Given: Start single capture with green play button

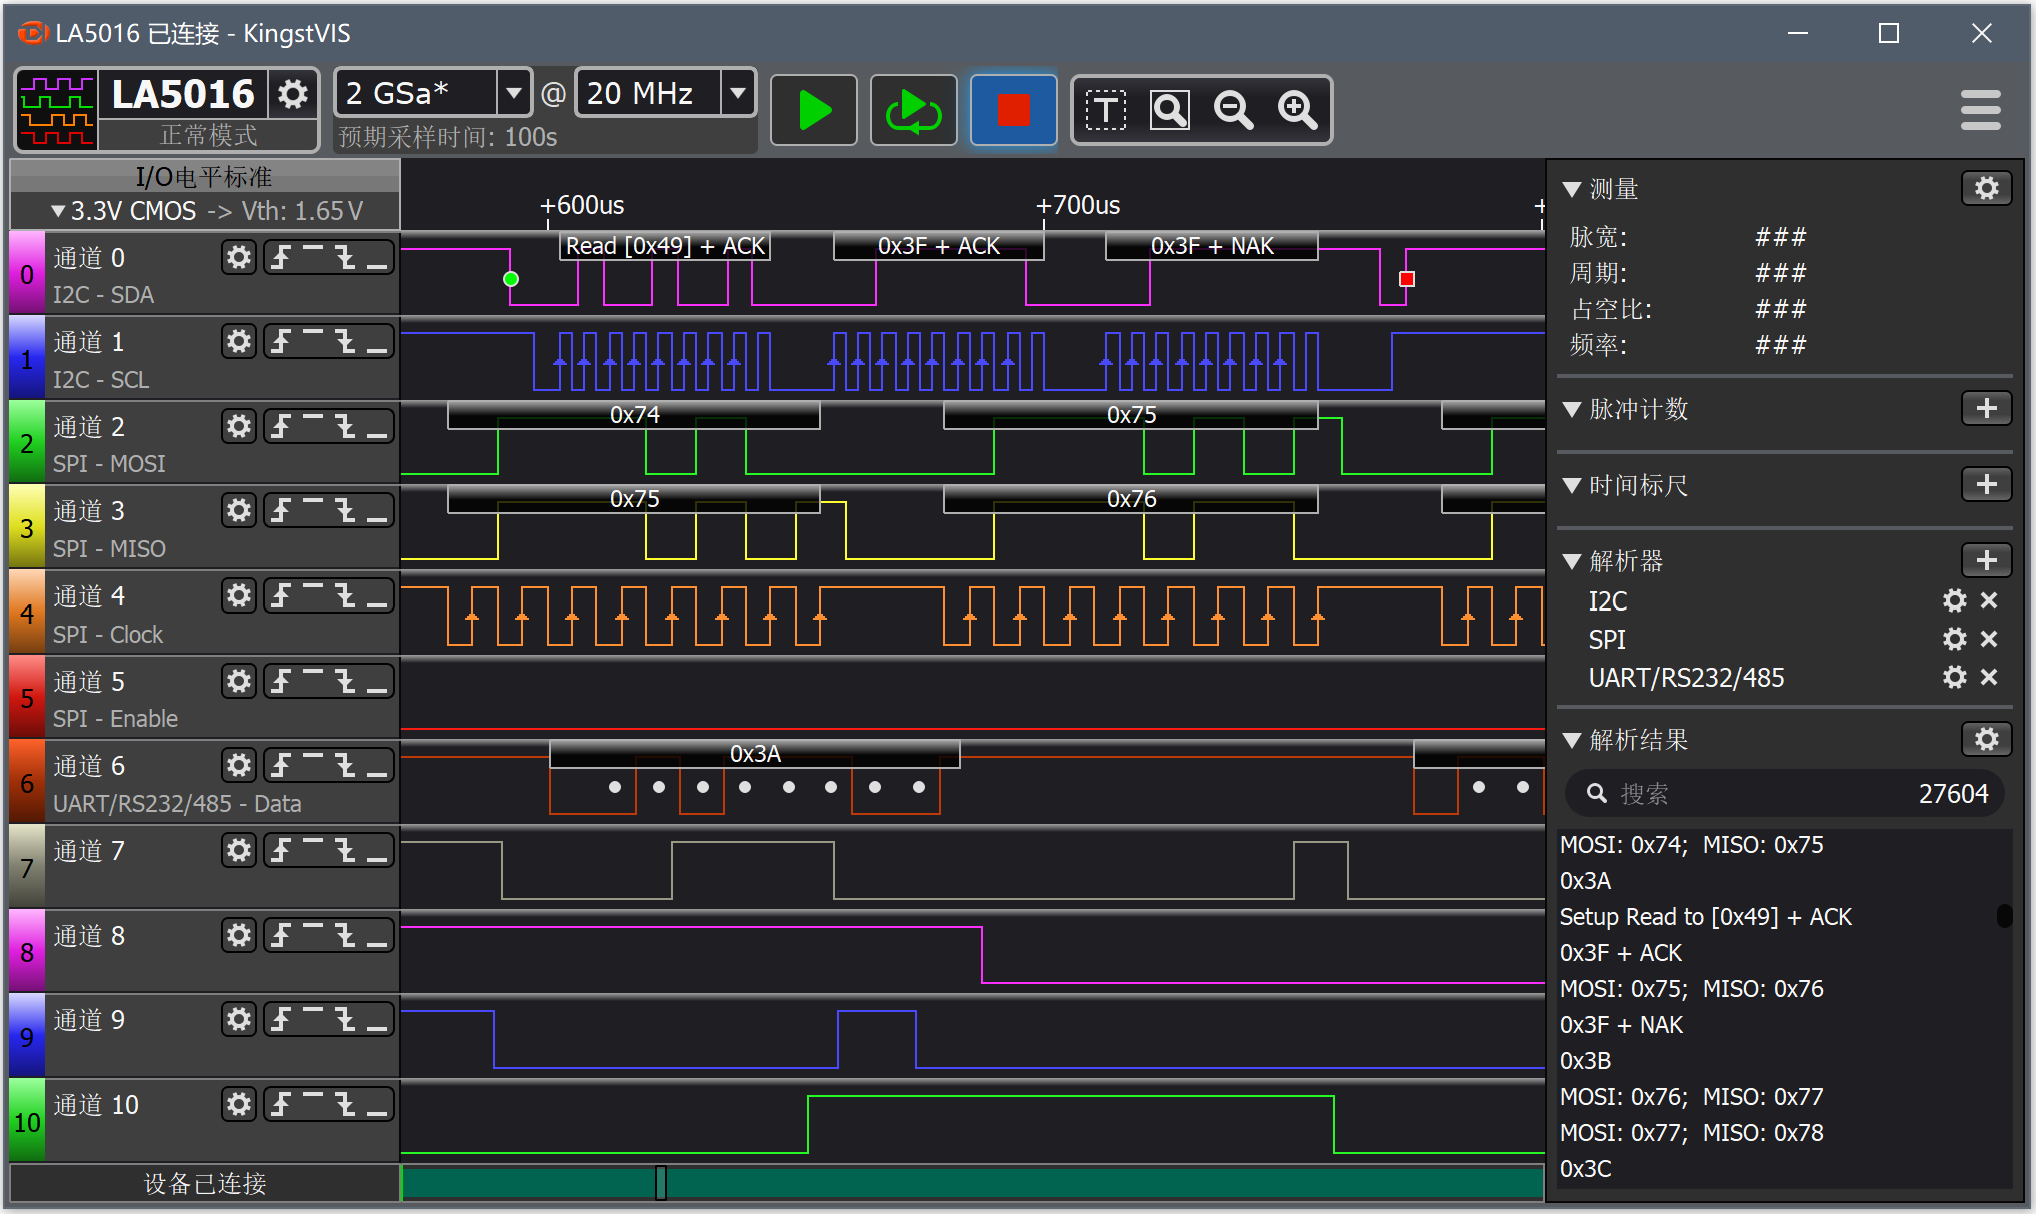Looking at the screenshot, I should [814, 110].
